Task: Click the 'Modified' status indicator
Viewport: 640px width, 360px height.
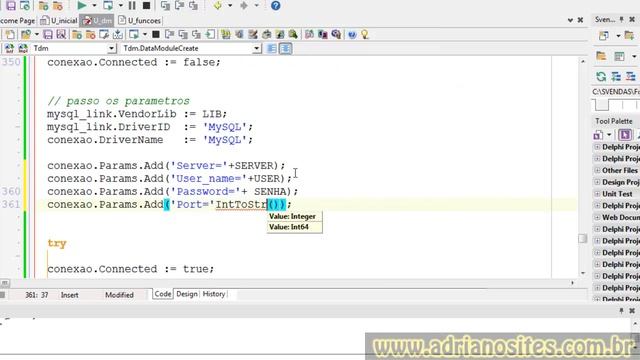Action: 119,295
